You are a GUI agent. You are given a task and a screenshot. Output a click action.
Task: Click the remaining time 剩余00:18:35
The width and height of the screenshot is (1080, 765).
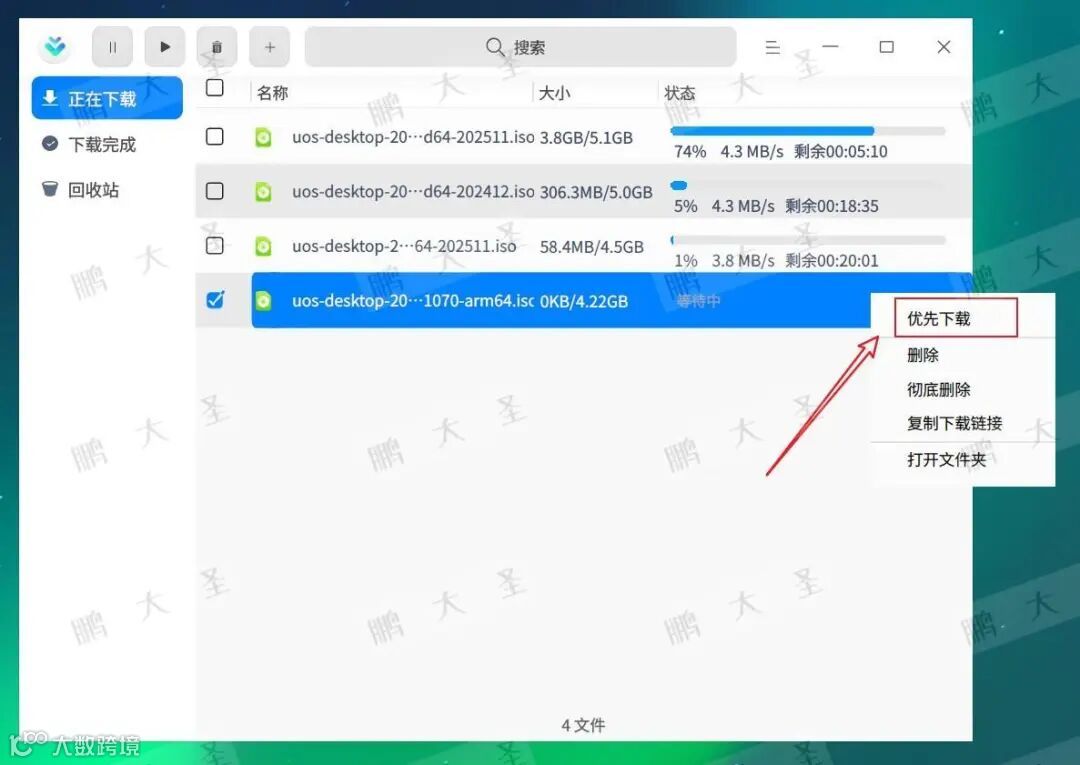(832, 206)
